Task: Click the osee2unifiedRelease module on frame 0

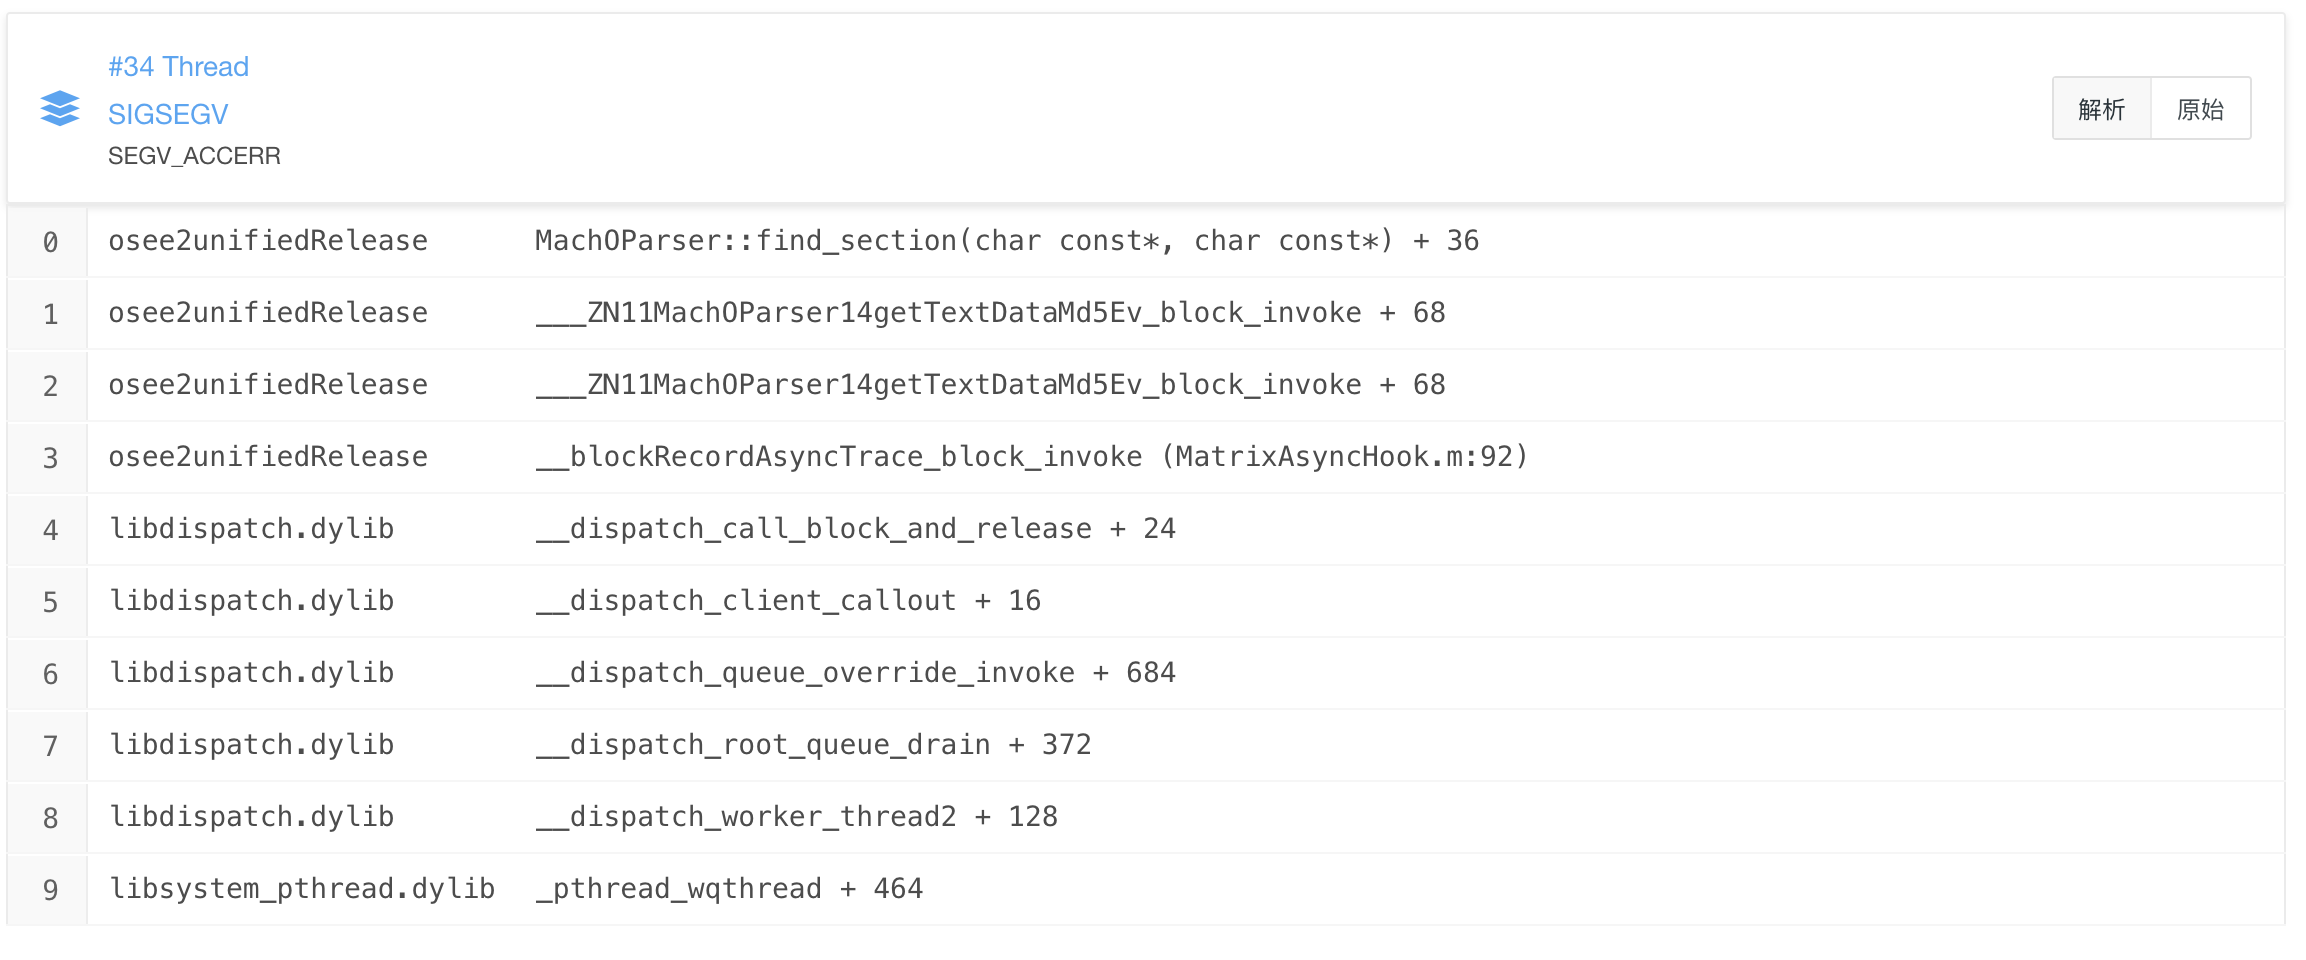Action: [x=268, y=240]
